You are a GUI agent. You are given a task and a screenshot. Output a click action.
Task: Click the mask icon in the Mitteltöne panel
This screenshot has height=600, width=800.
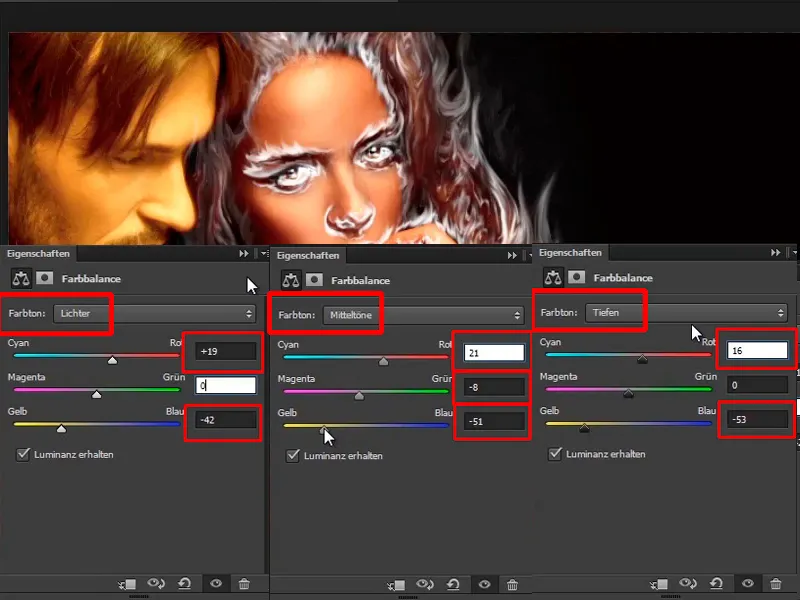click(x=314, y=280)
